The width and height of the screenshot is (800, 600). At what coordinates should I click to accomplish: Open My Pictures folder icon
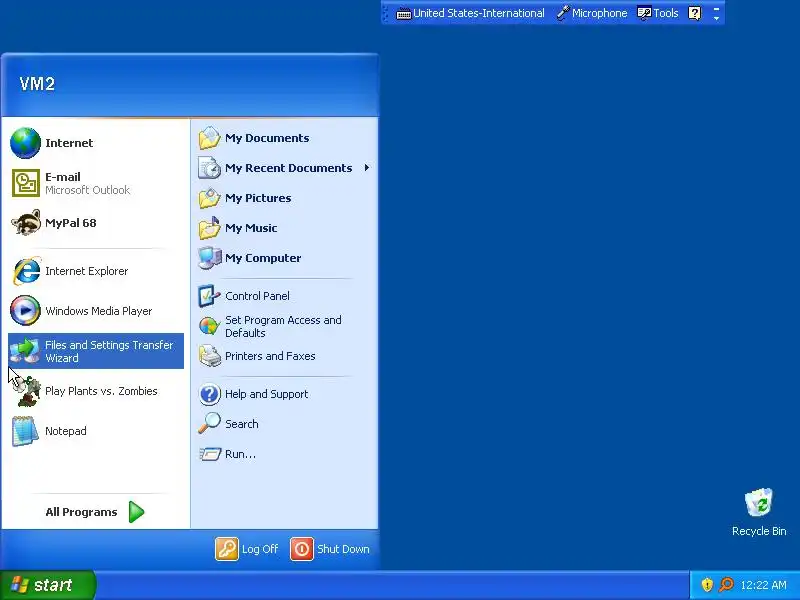click(209, 198)
